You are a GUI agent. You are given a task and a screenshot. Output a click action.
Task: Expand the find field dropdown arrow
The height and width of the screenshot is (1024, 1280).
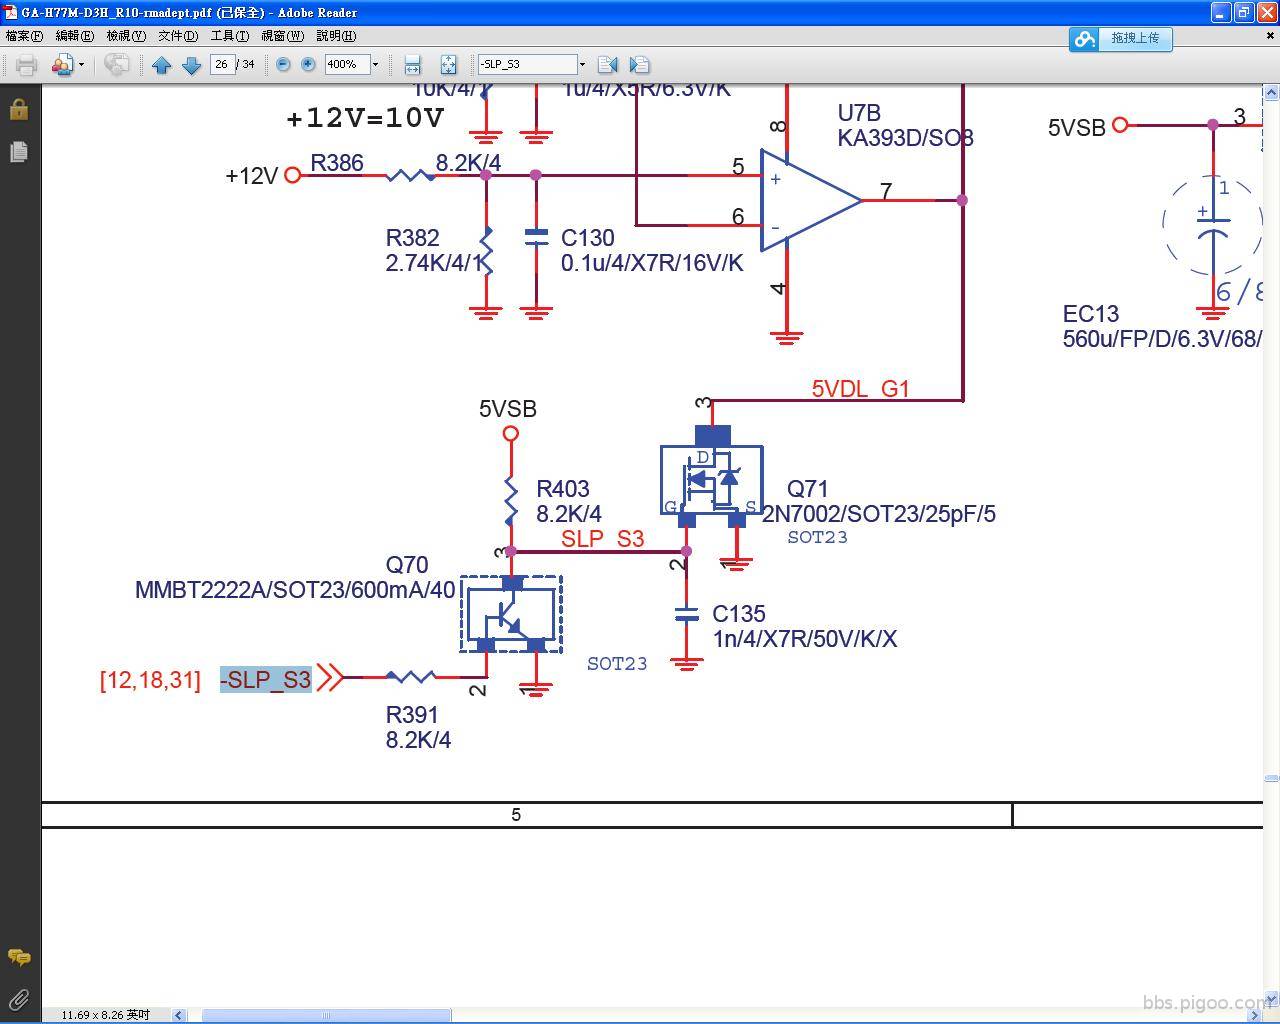pyautogui.click(x=582, y=64)
